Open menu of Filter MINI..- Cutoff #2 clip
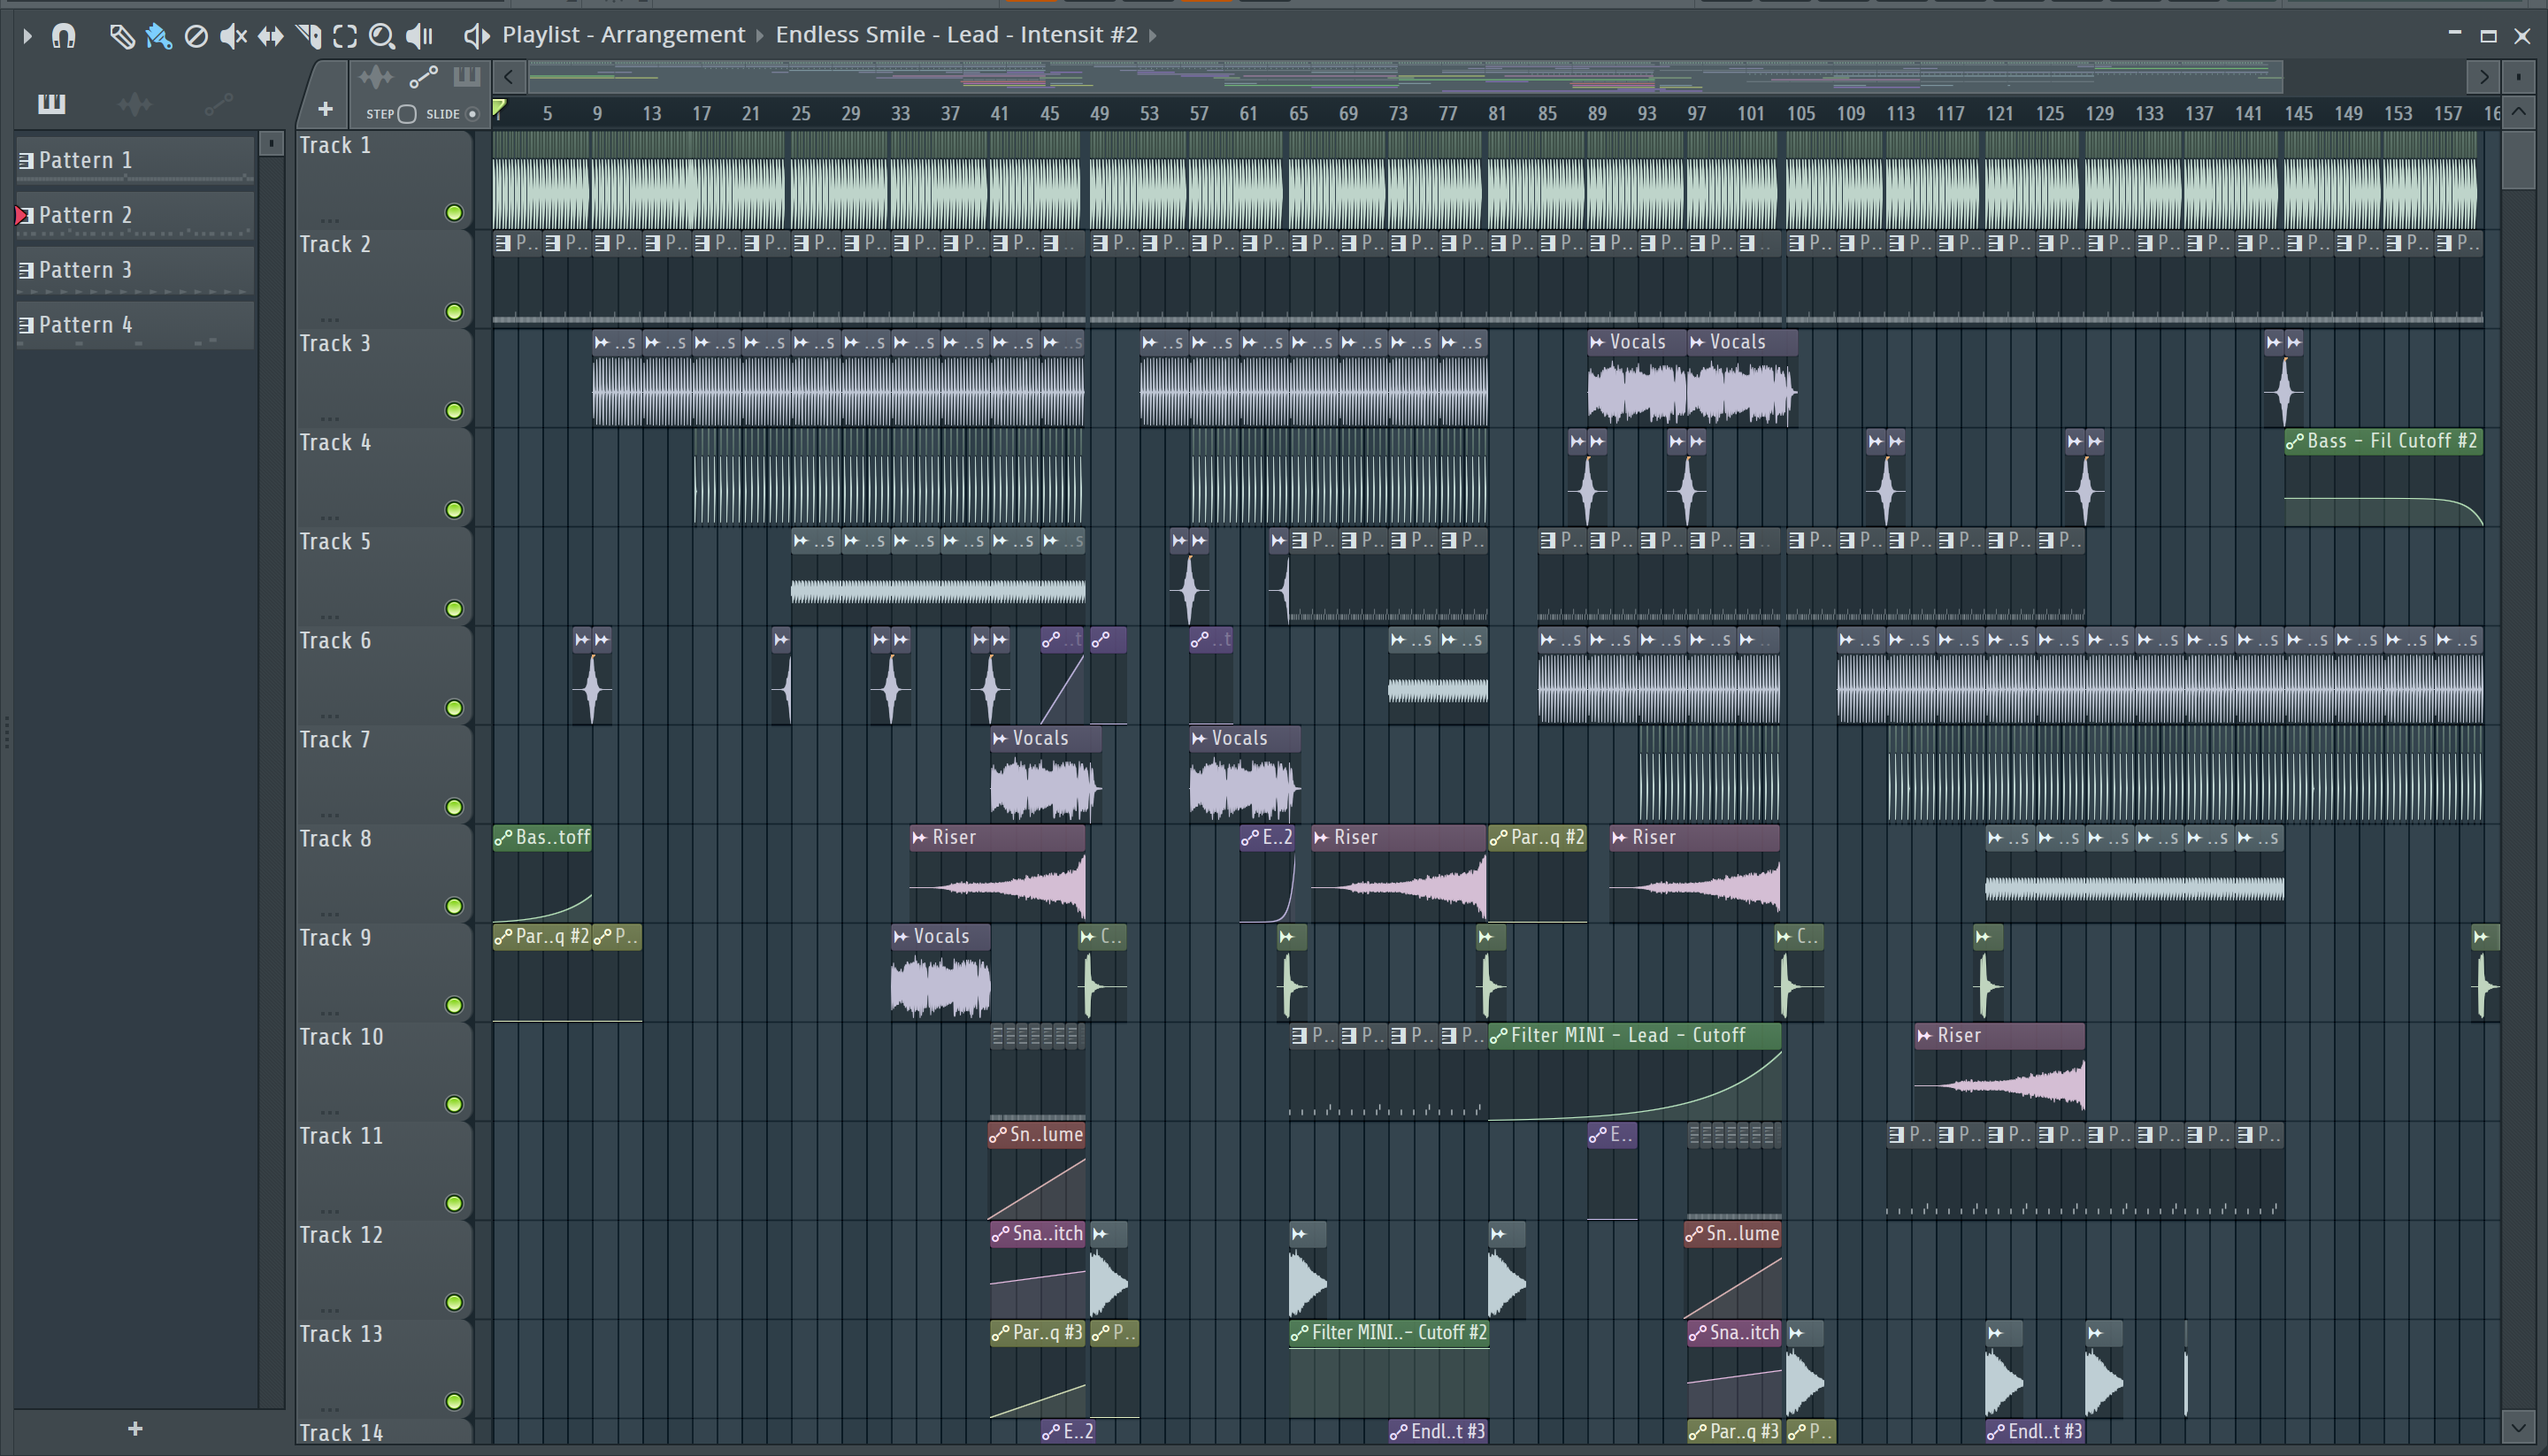The height and width of the screenshot is (1456, 2548). [1300, 1333]
